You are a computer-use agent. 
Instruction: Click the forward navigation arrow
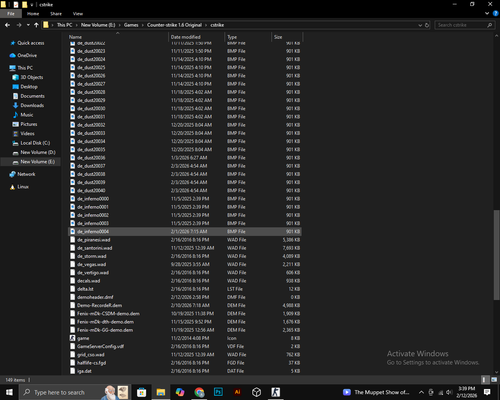[19, 25]
